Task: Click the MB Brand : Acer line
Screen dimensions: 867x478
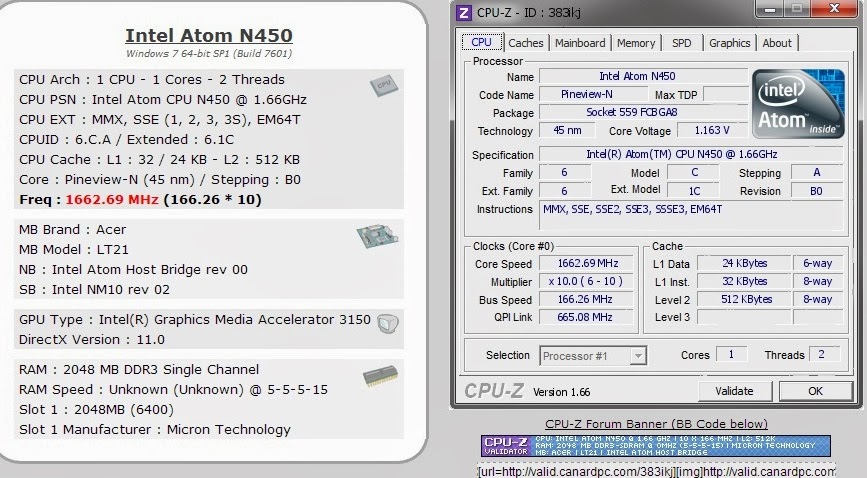Action: pos(72,230)
